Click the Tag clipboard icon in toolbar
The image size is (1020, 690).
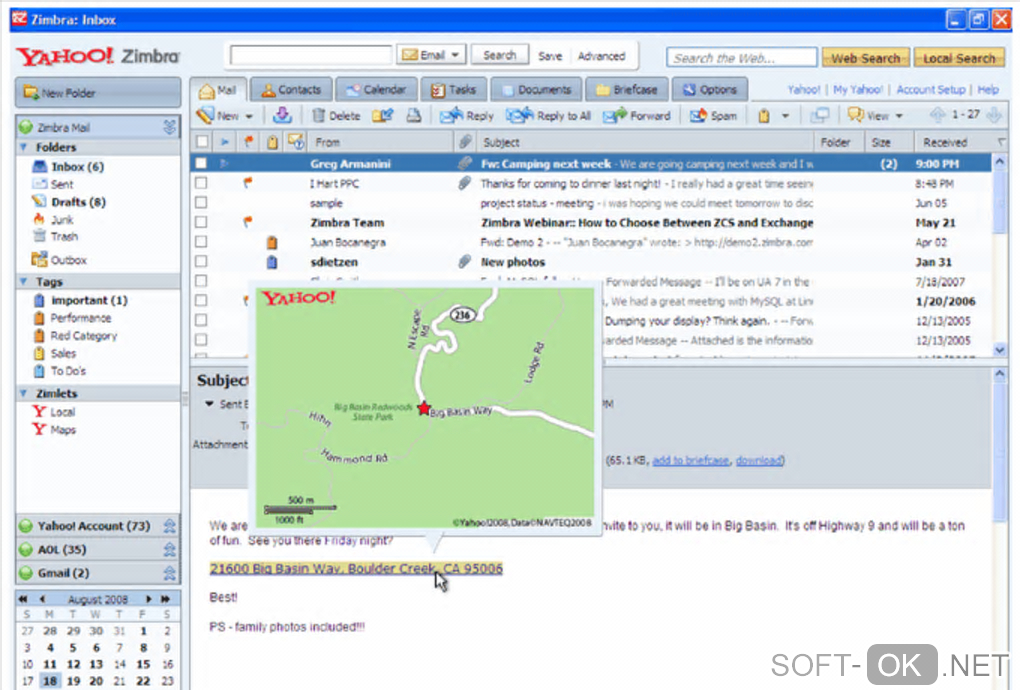[764, 116]
